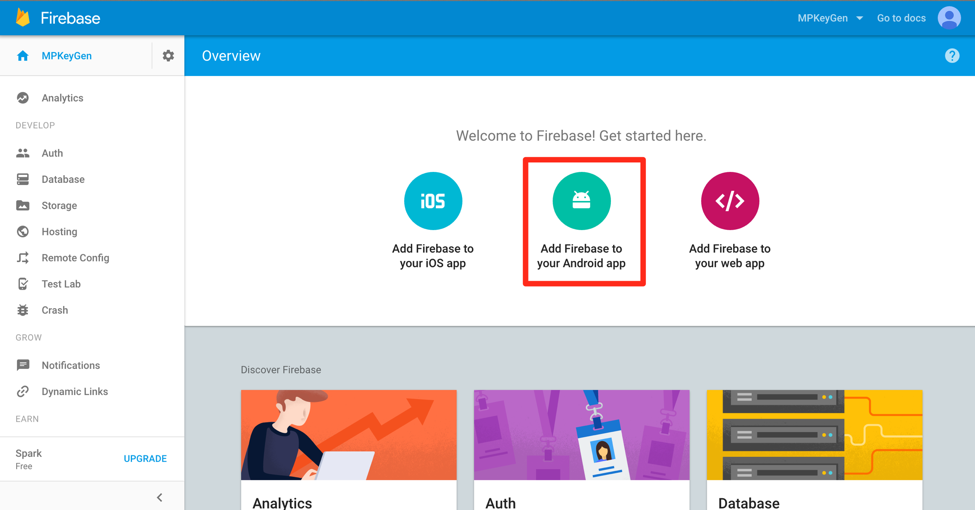Click the Android app circle icon
This screenshot has width=975, height=510.
(581, 201)
